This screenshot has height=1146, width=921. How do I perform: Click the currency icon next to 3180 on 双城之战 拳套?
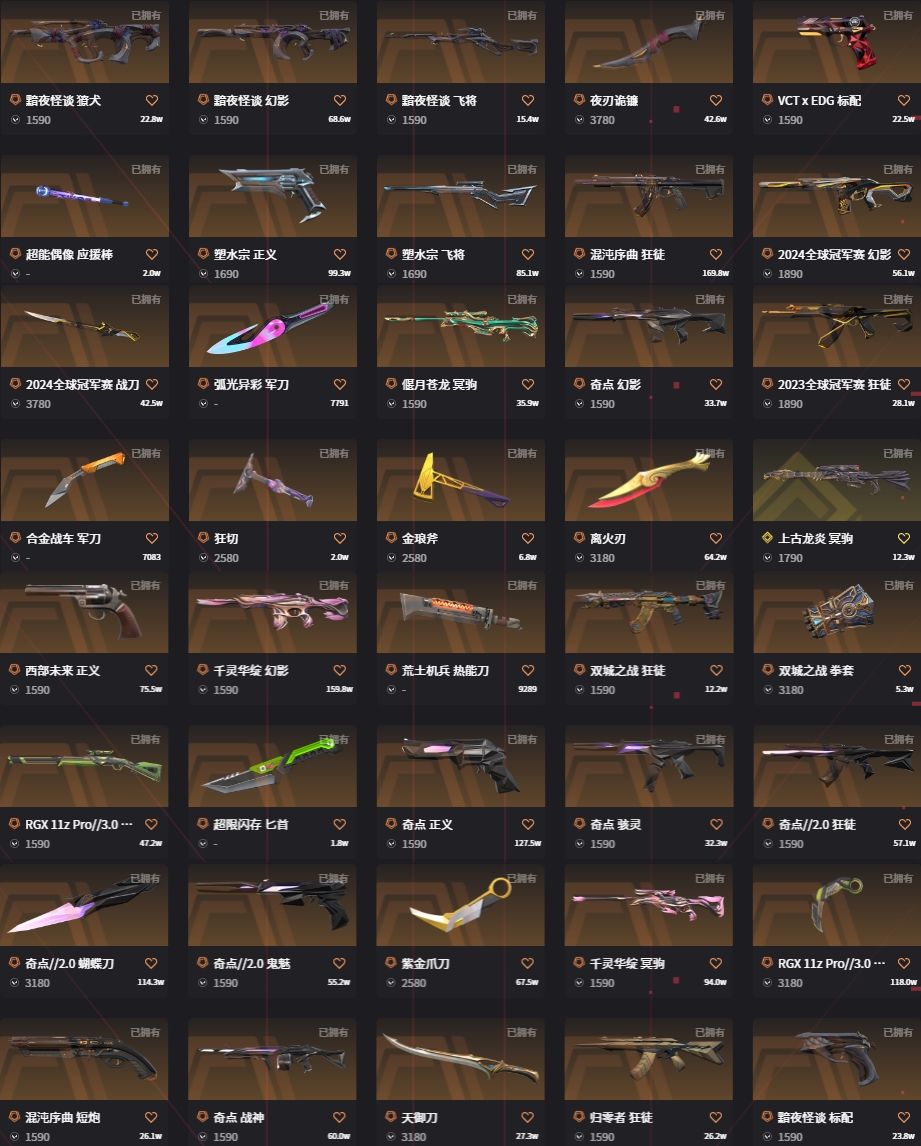coord(768,689)
